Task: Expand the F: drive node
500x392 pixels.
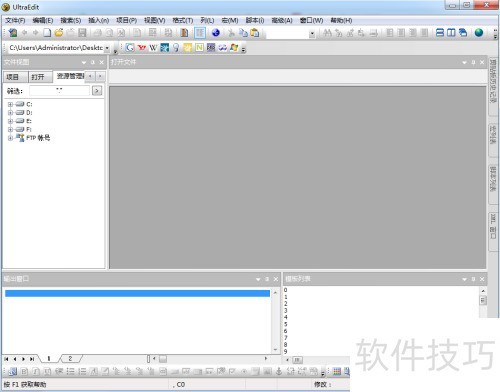Action: [x=10, y=129]
